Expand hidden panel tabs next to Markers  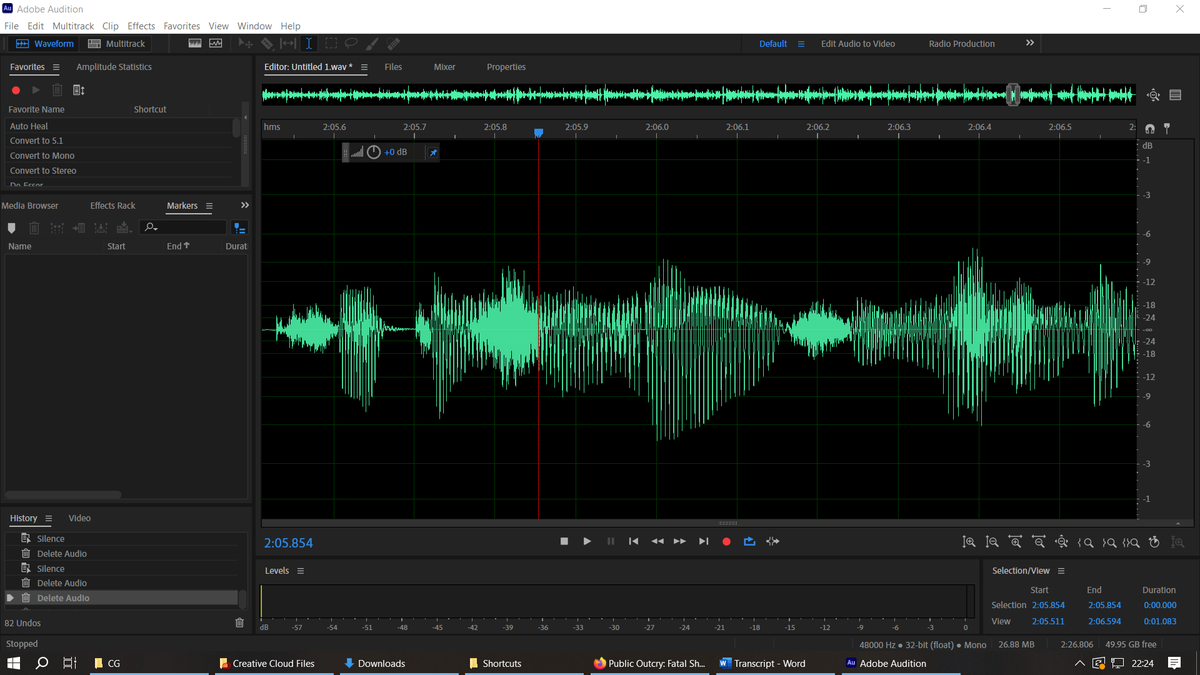245,206
